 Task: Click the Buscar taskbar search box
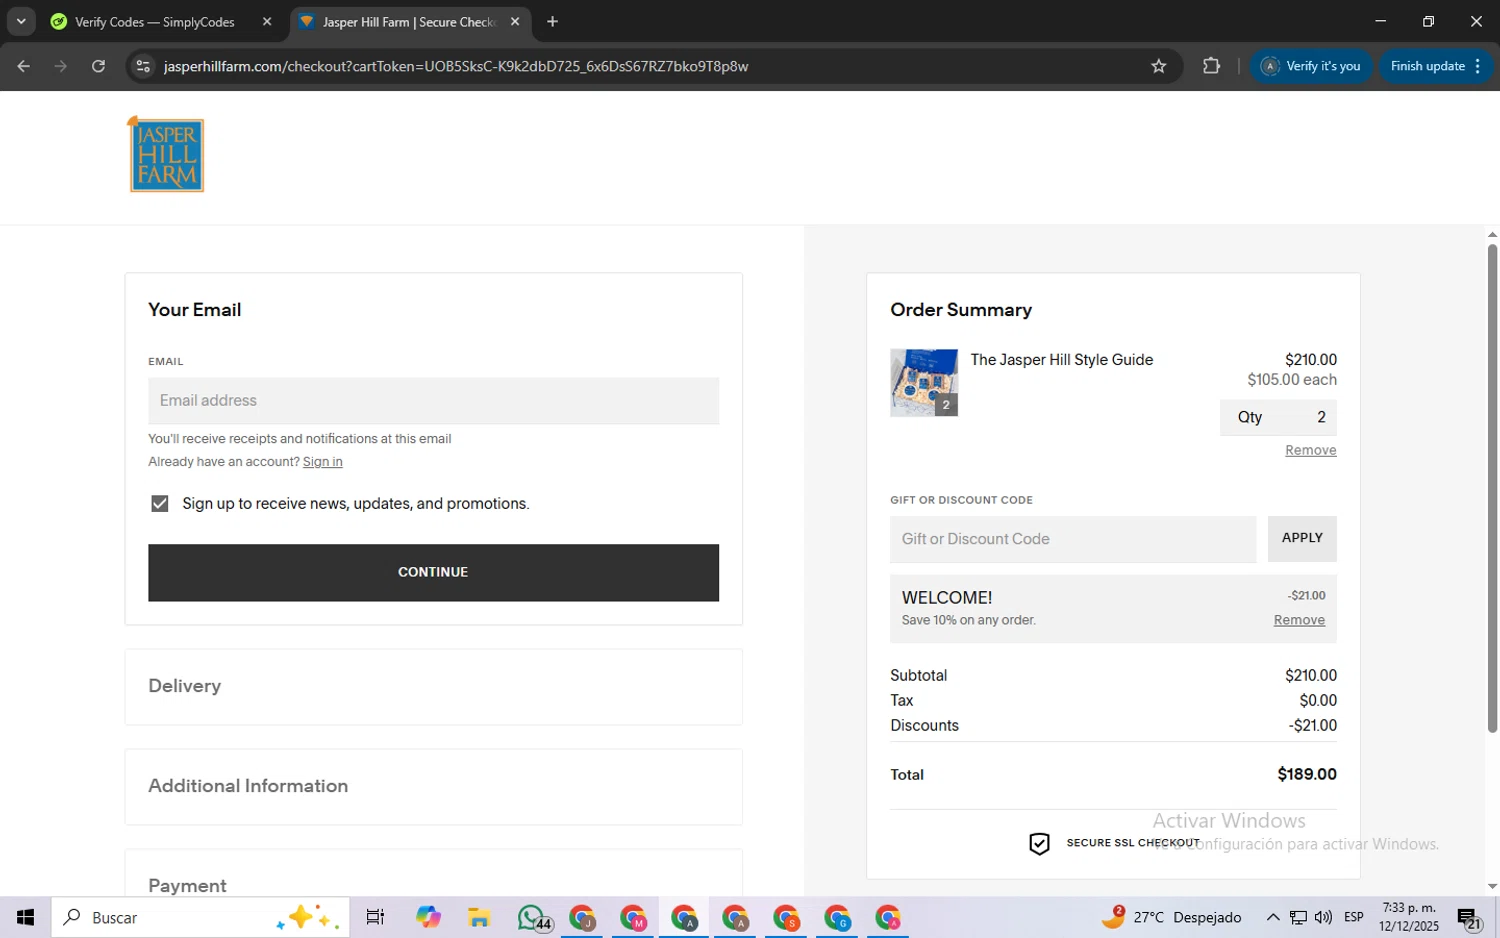[201, 917]
